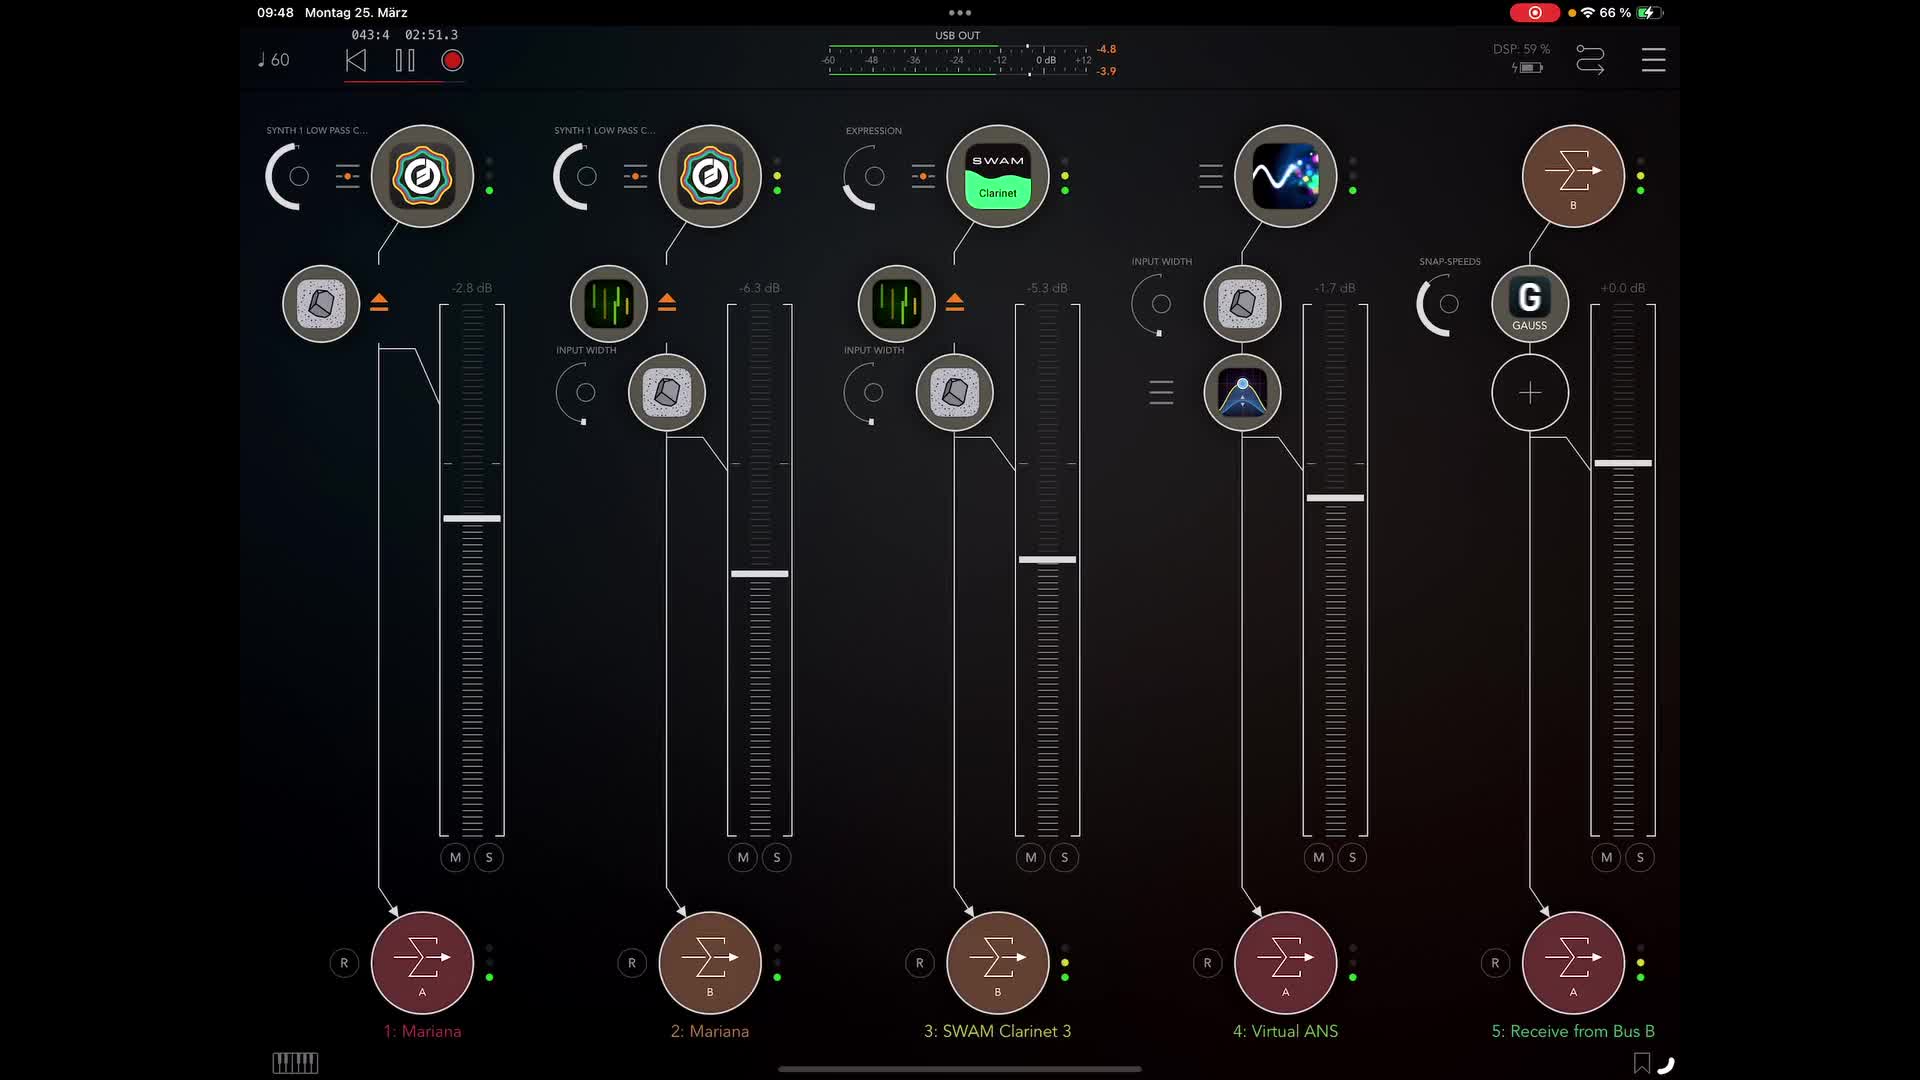Open the list menu beside Virtual ANS
1920x1080 pixels.
point(1211,176)
